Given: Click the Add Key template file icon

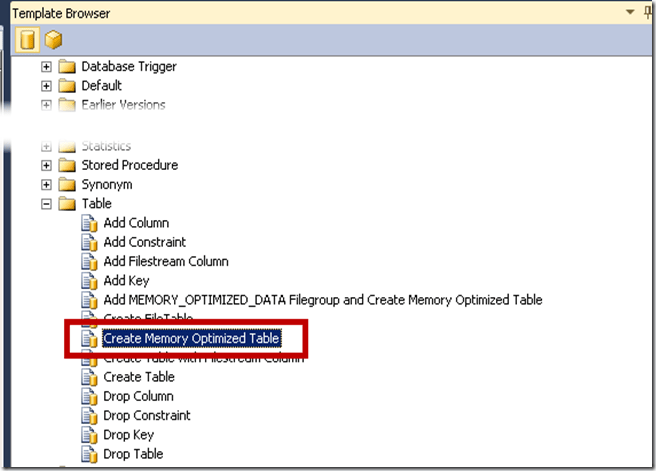Looking at the screenshot, I should coord(90,281).
